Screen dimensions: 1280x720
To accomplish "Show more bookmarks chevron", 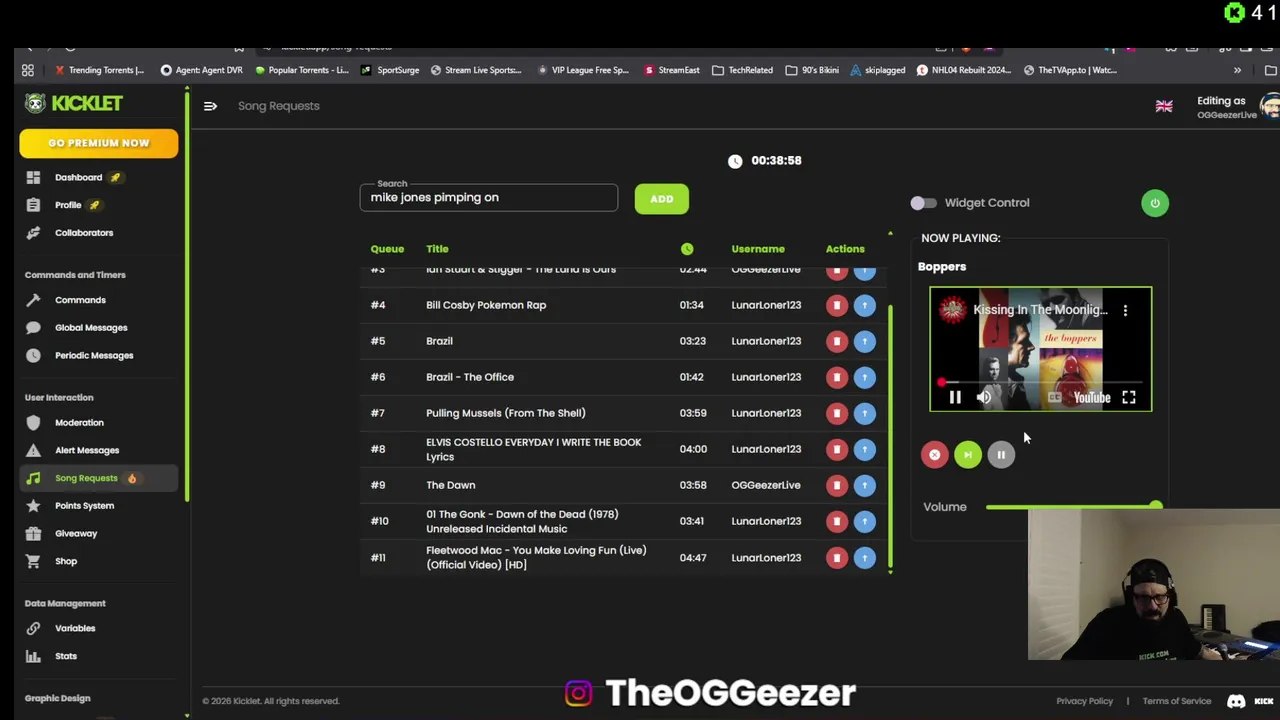I will [1237, 70].
